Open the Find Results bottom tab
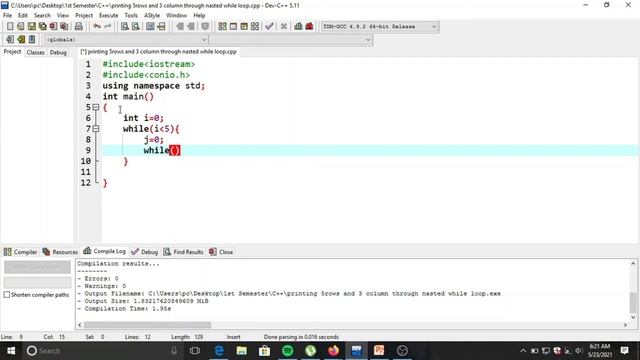Viewport: 640px width, 360px height. pyautogui.click(x=183, y=252)
